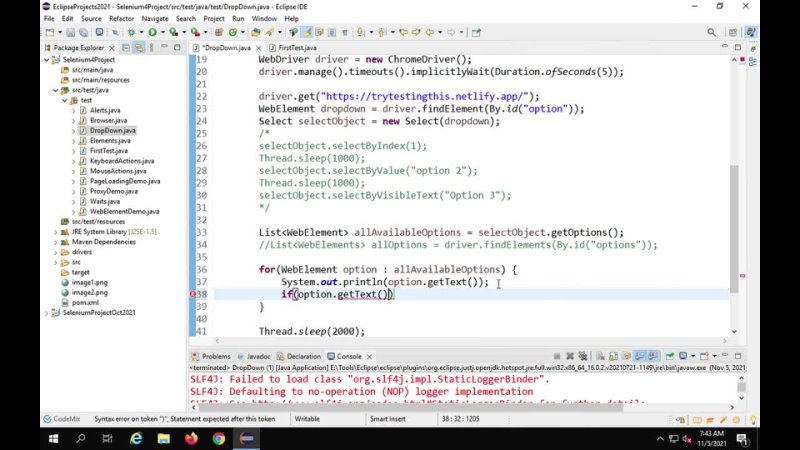Viewport: 800px width, 450px height.
Task: Expand the SeleniumProjectOct2021 project
Action: tap(47, 313)
